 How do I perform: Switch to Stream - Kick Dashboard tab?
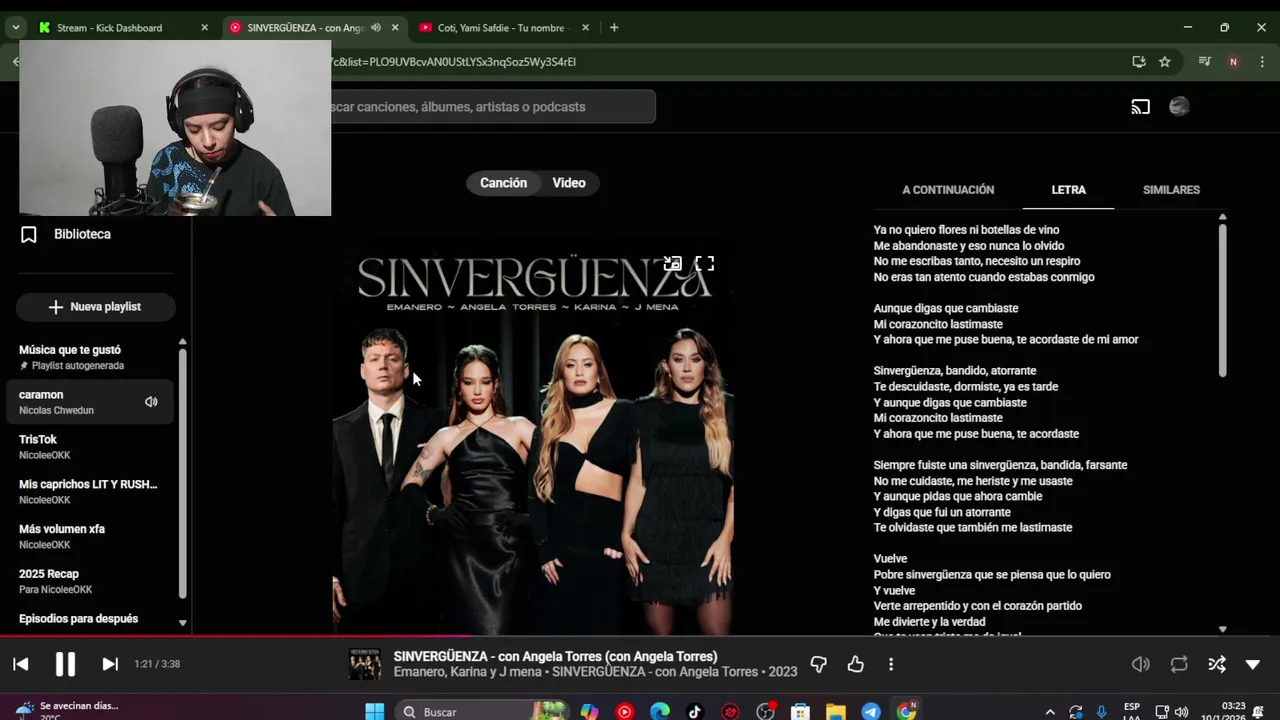109,28
